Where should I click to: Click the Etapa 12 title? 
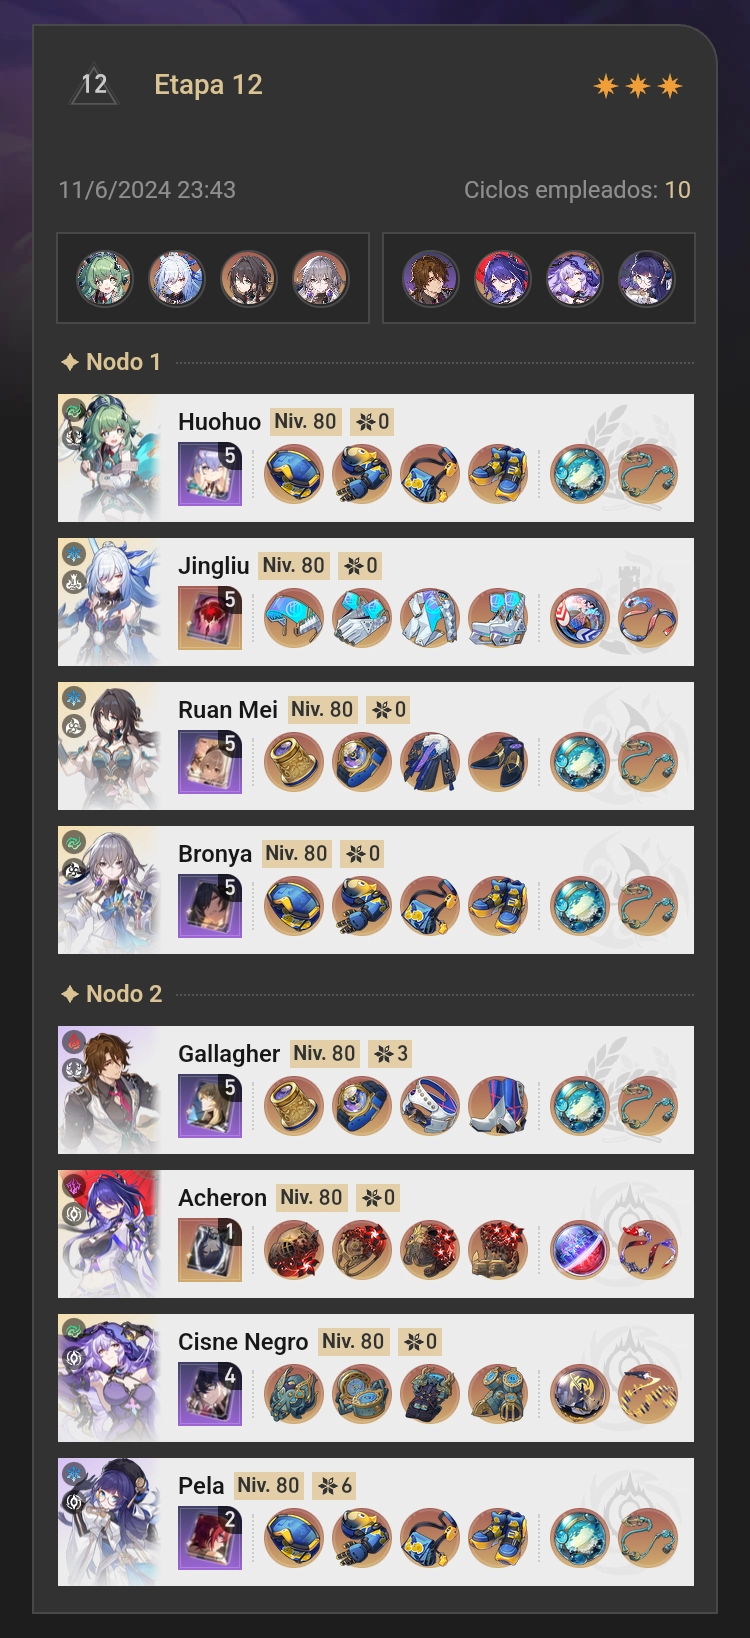[208, 85]
